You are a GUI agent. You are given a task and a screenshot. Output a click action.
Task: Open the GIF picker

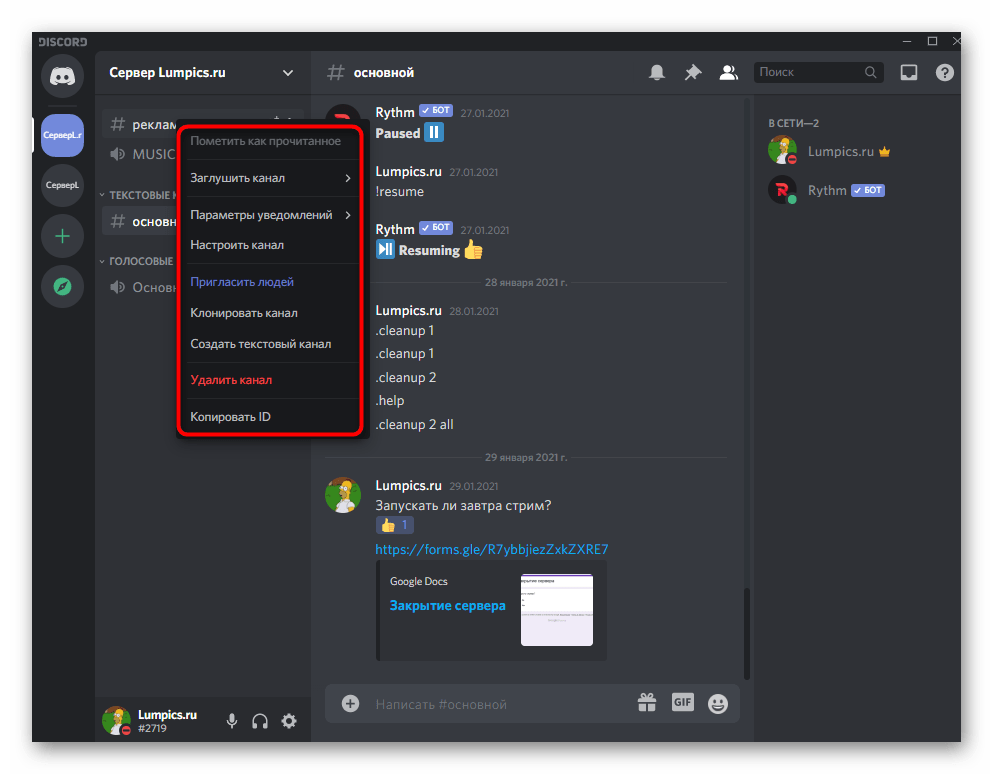click(682, 703)
